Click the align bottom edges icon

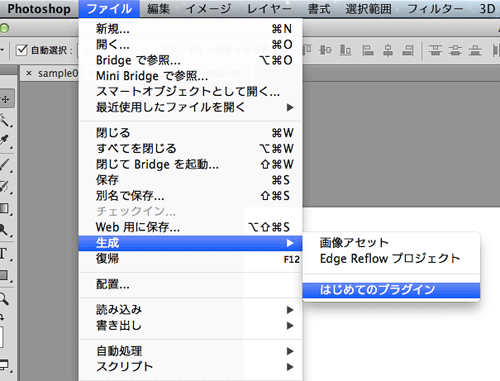[346, 50]
